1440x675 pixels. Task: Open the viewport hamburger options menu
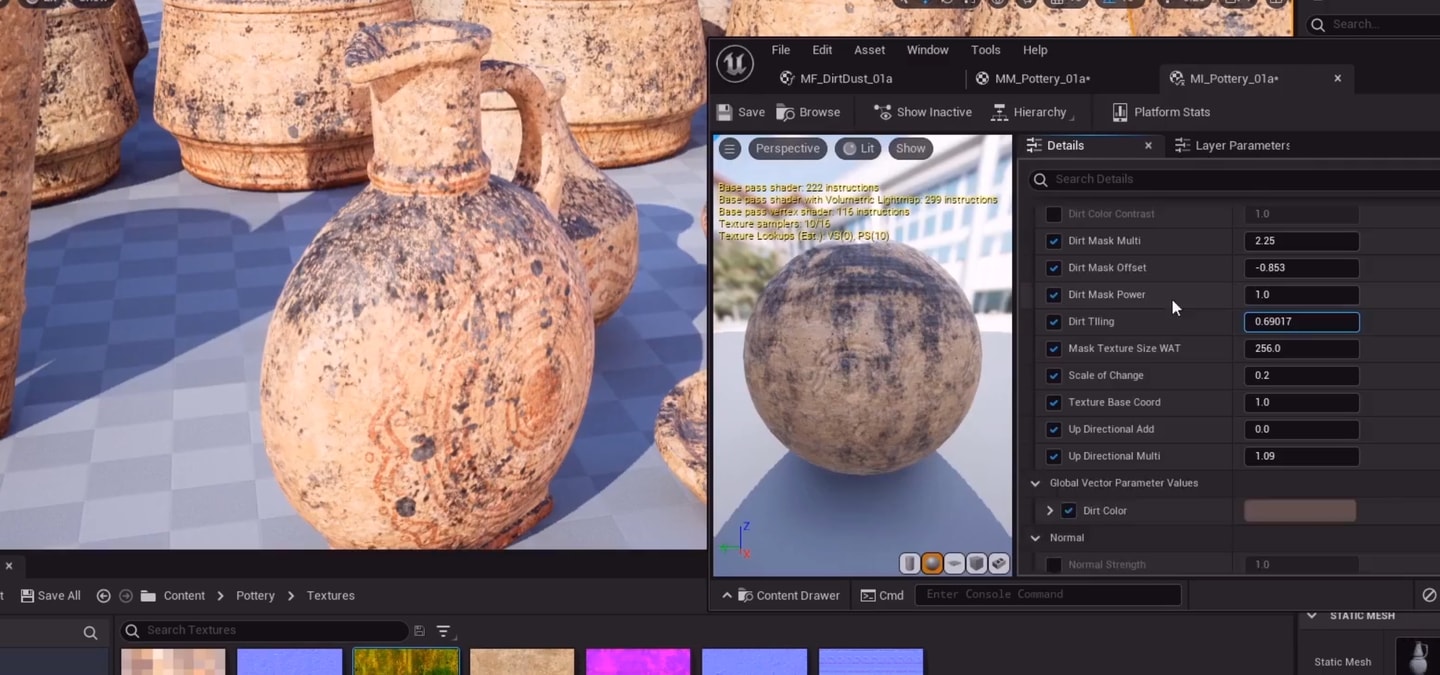click(730, 148)
